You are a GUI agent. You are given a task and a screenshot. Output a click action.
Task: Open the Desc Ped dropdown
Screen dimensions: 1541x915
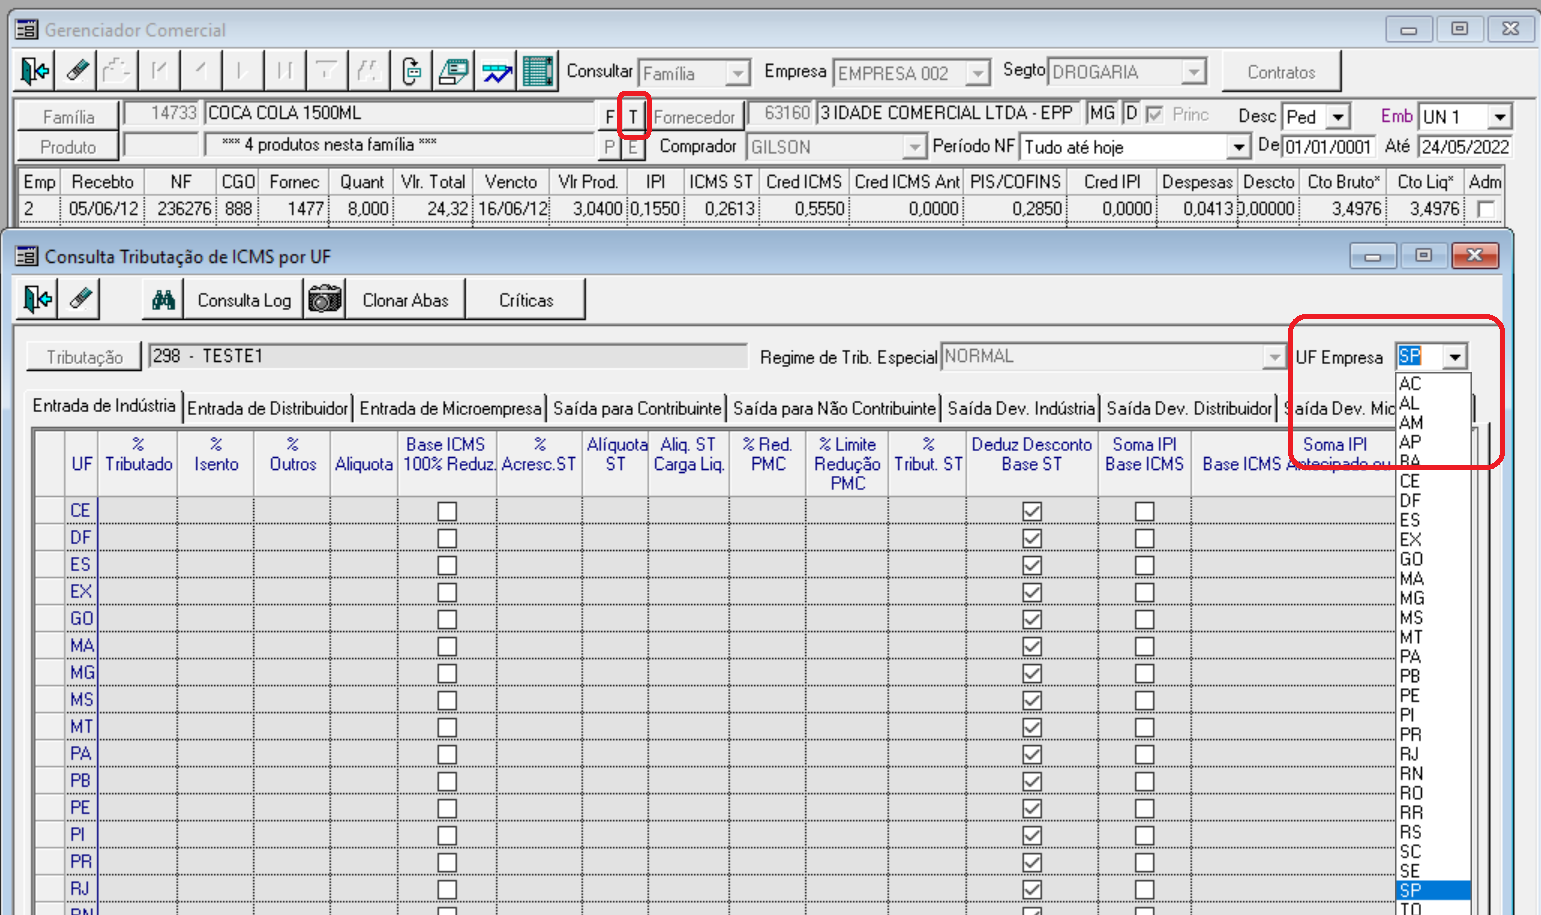coord(1338,117)
